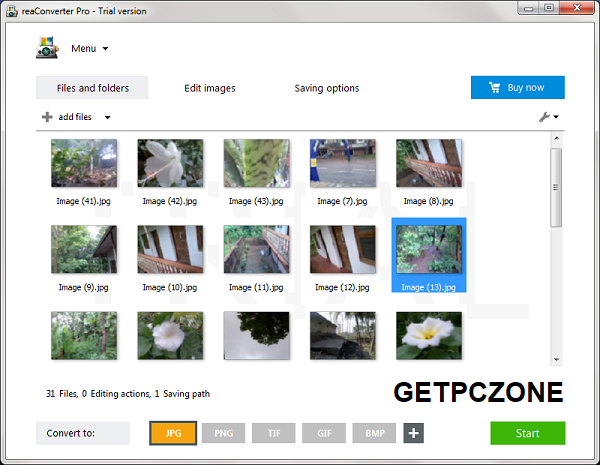Open the Saving options tab

click(x=327, y=88)
